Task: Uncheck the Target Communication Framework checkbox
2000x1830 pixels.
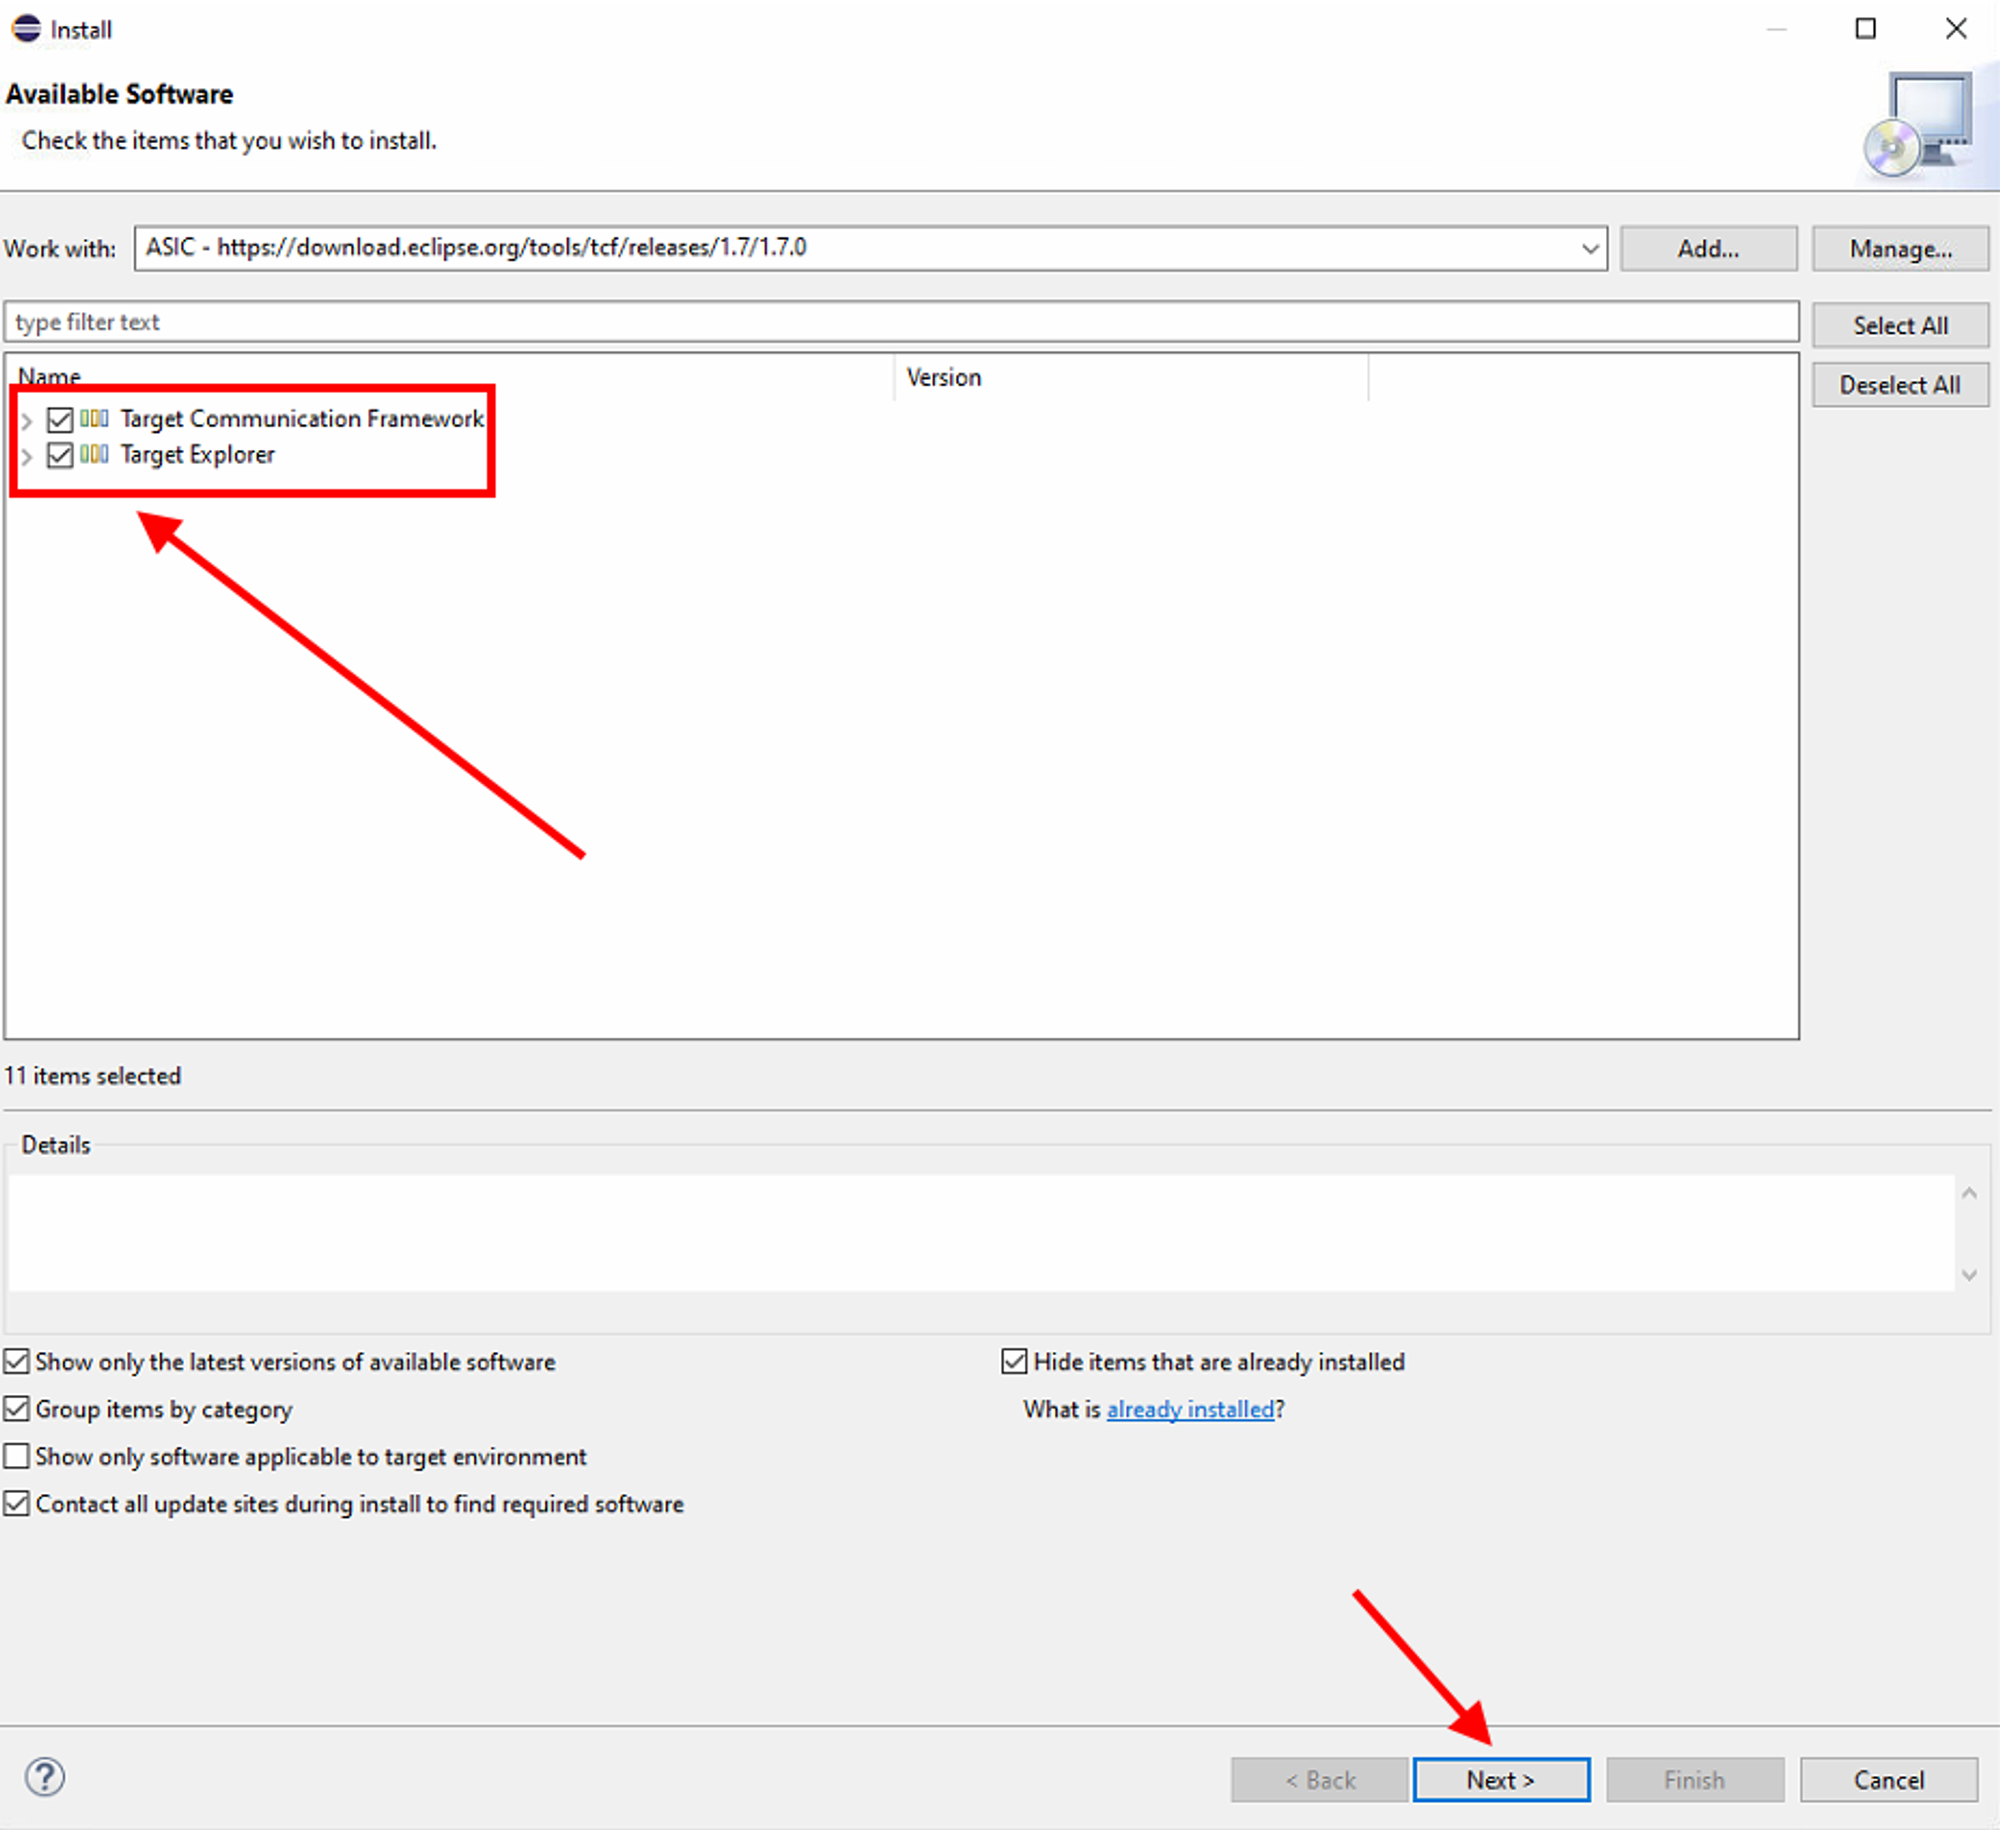Action: (60, 419)
